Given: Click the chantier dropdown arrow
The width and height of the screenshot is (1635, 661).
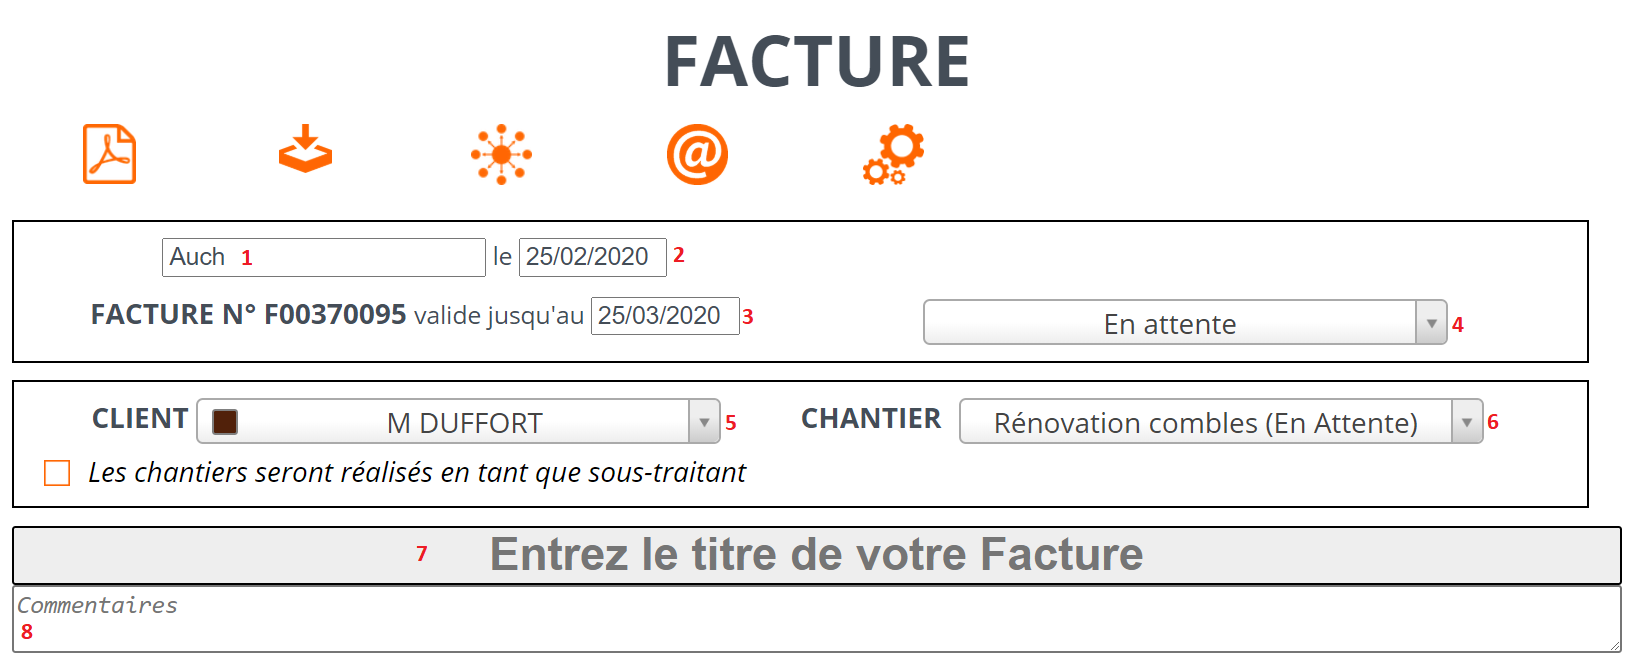Looking at the screenshot, I should 1467,422.
